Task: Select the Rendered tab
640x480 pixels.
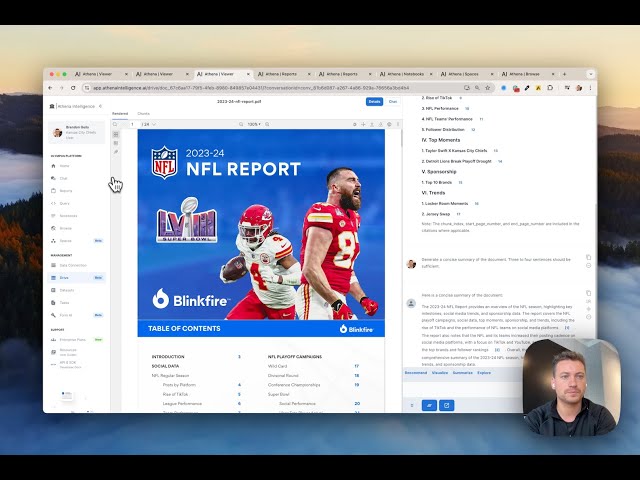Action: (120, 113)
